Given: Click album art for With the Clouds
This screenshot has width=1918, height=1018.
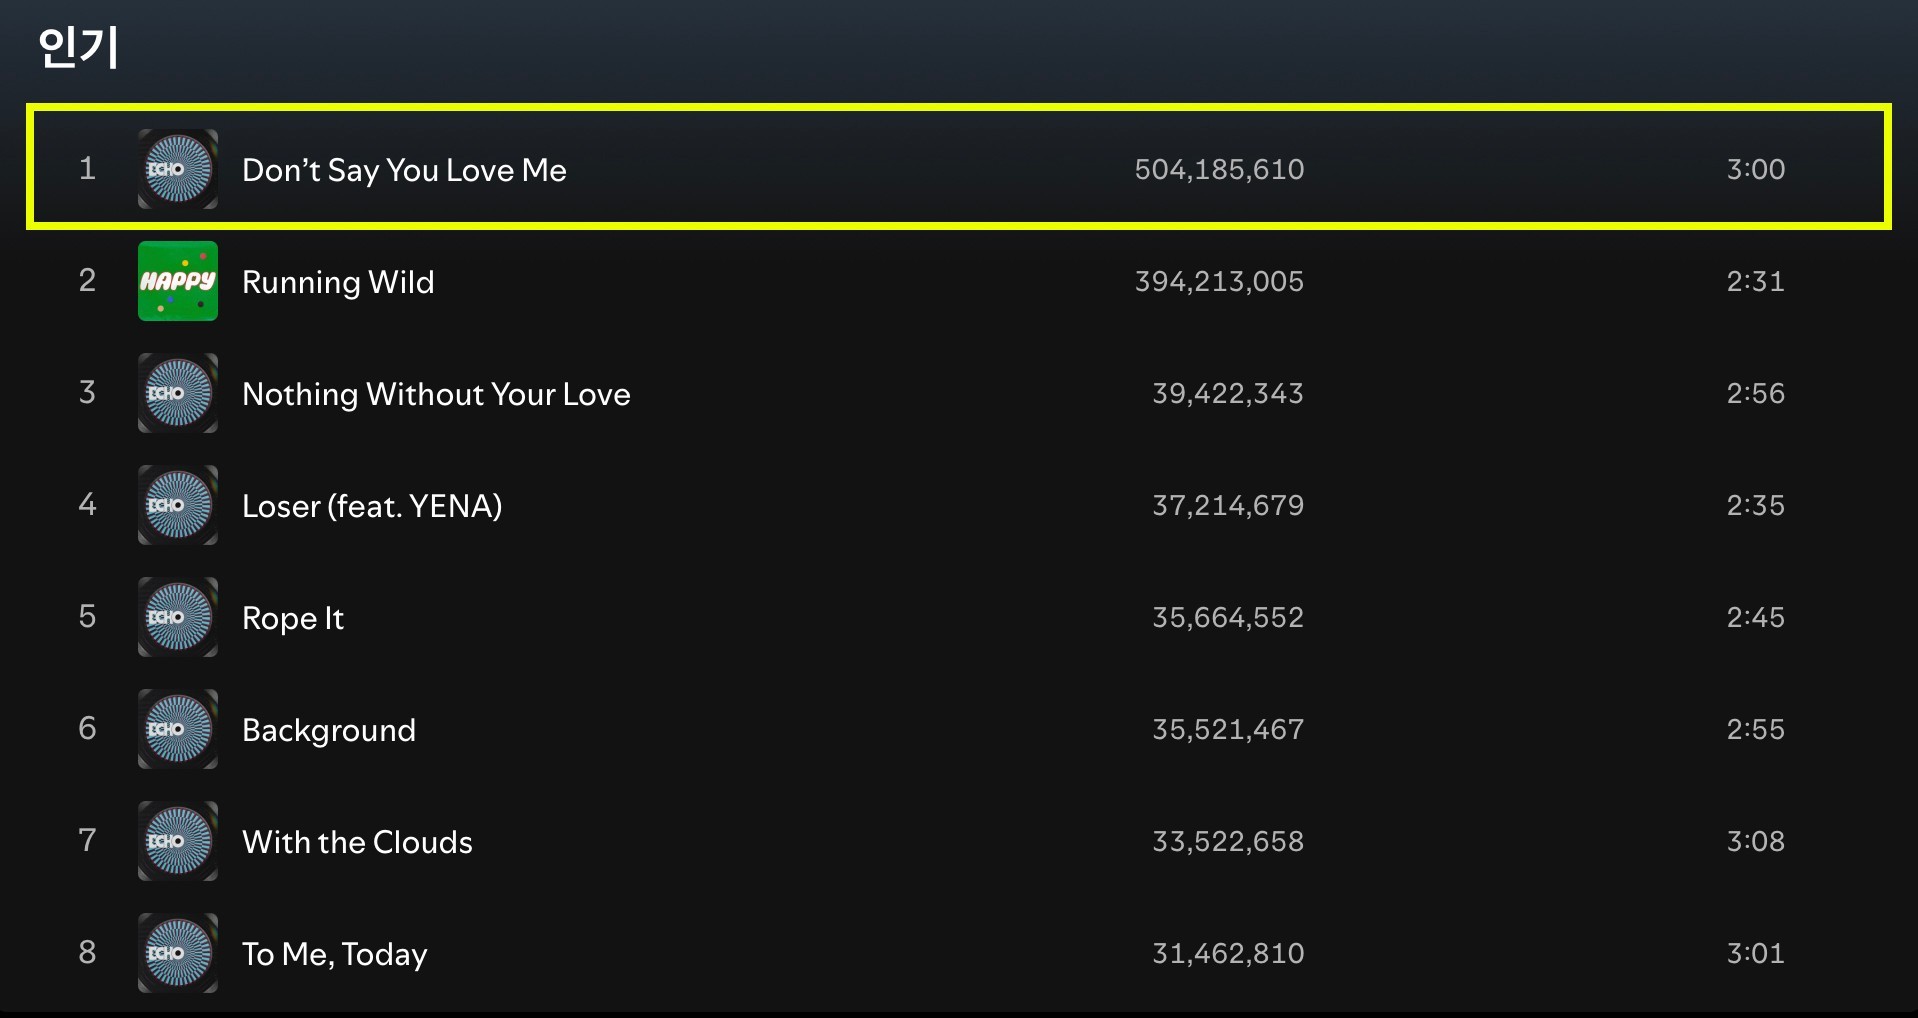Looking at the screenshot, I should click(x=178, y=841).
